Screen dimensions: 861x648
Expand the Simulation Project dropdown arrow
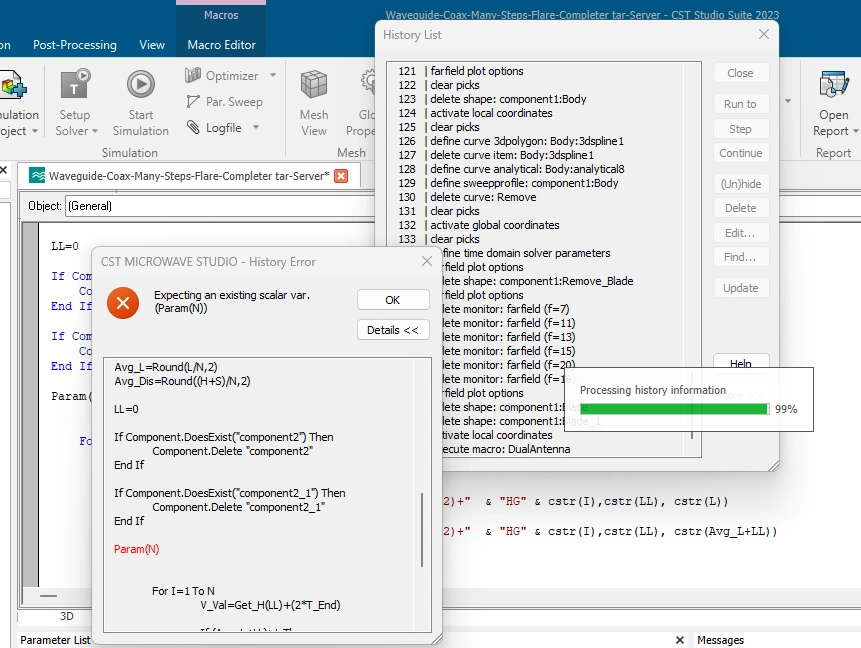35,131
